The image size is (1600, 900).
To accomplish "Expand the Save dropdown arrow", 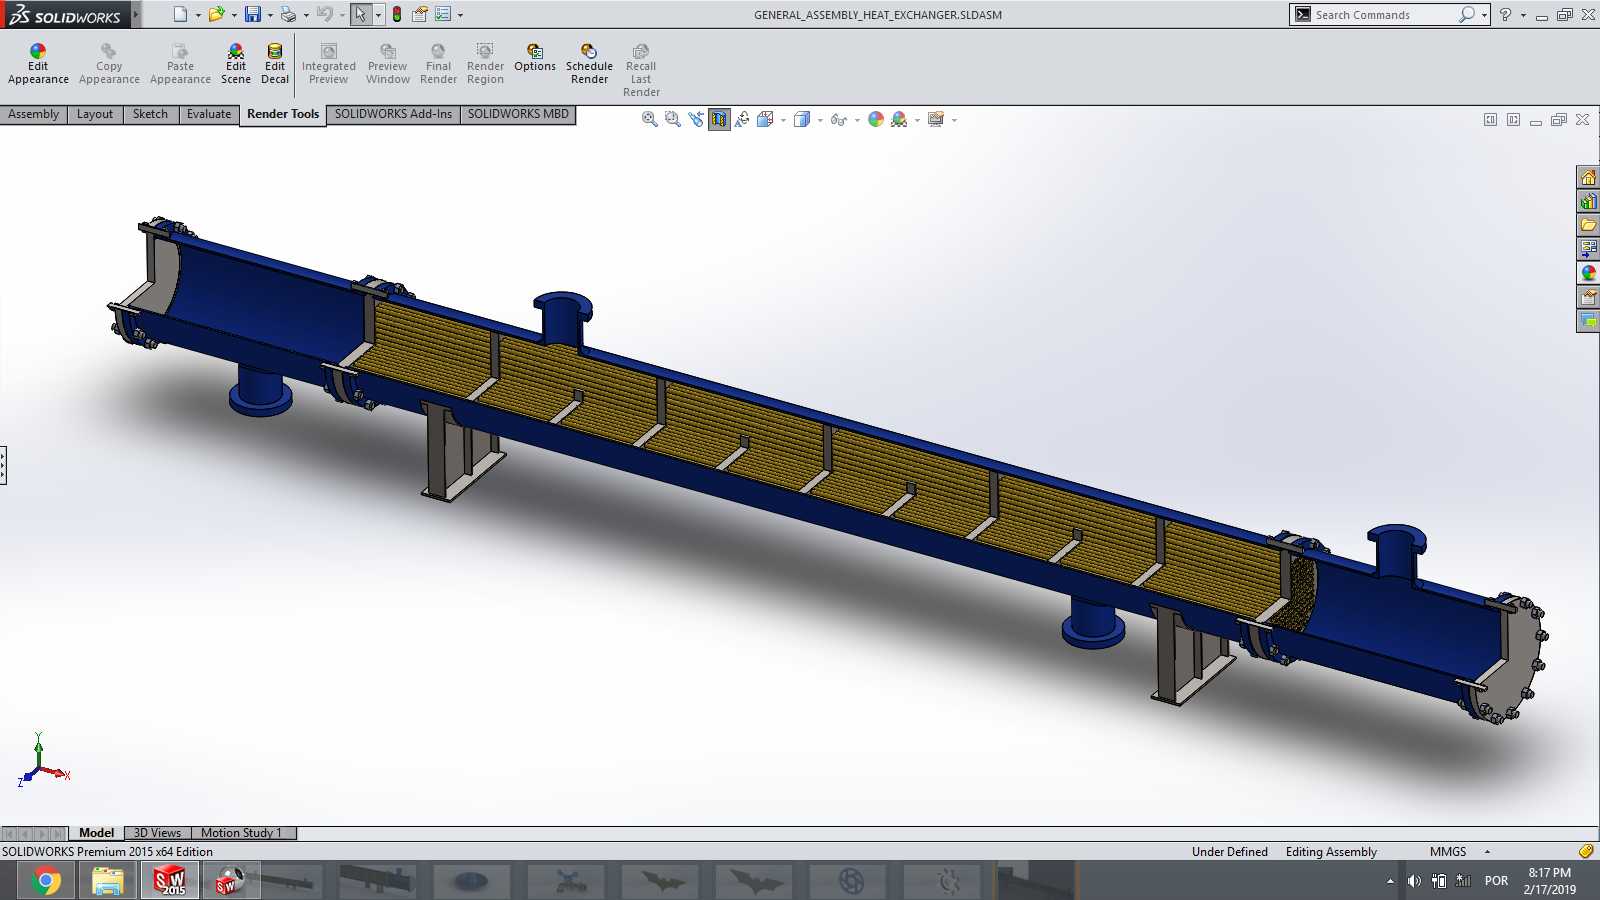I will 270,15.
